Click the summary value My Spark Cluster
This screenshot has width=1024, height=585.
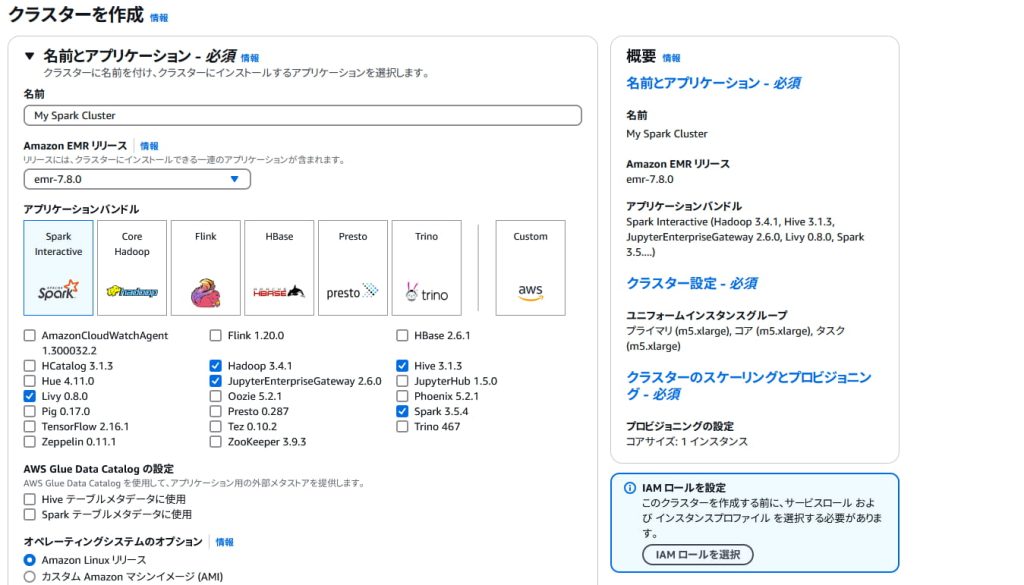[667, 134]
